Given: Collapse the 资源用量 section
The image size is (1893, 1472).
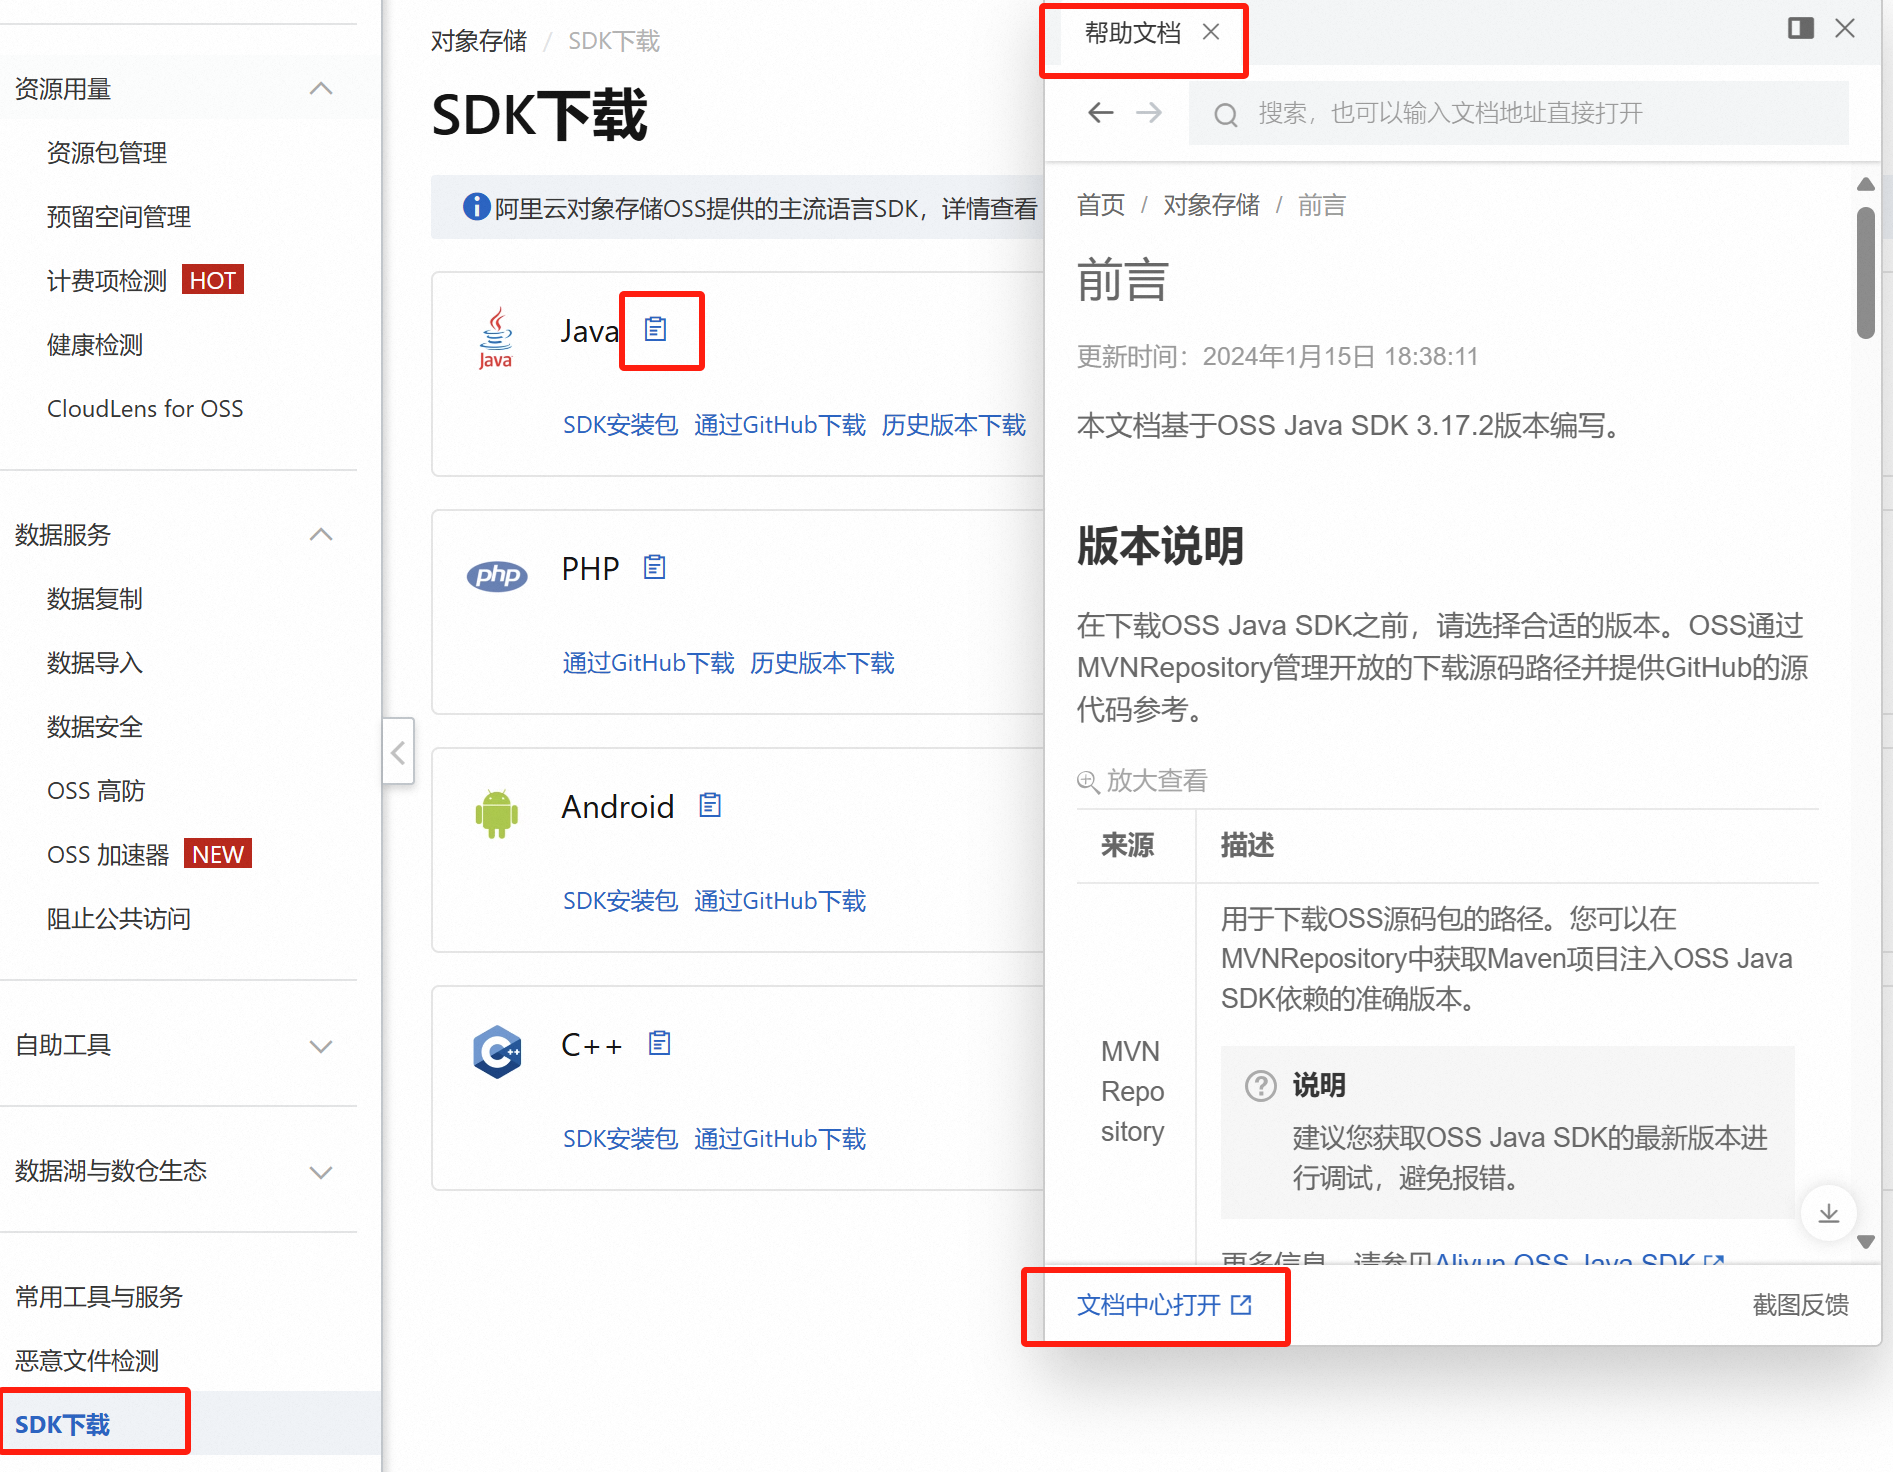Looking at the screenshot, I should click(x=321, y=89).
